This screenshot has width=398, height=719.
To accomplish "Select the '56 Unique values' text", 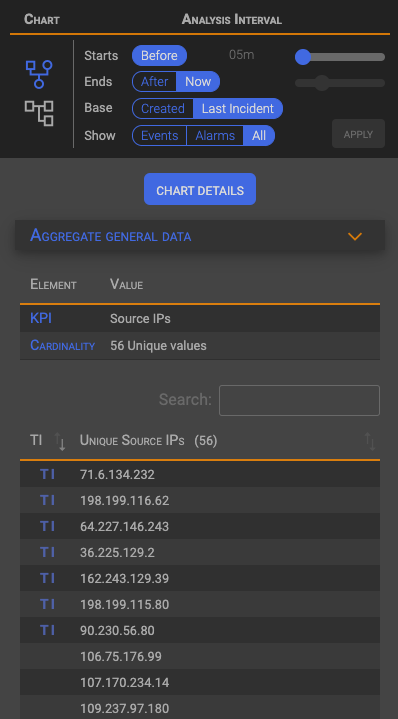I will click(x=158, y=345).
